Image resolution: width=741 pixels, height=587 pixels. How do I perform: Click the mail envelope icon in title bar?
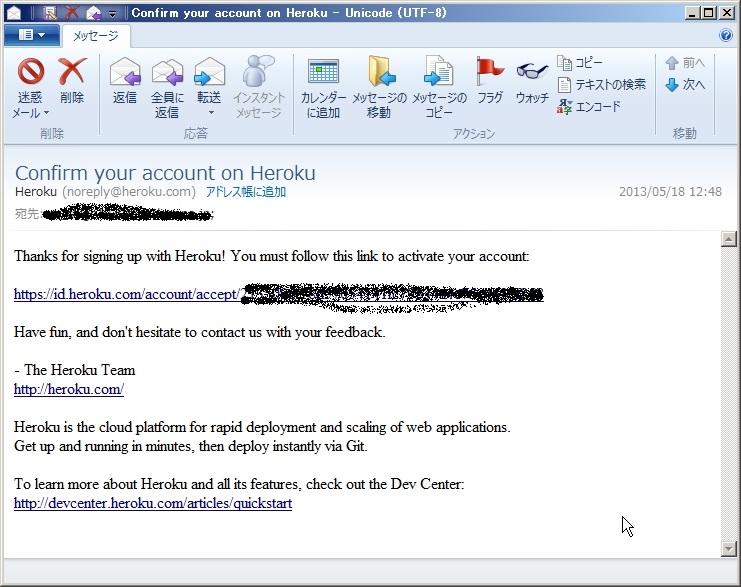tap(14, 13)
